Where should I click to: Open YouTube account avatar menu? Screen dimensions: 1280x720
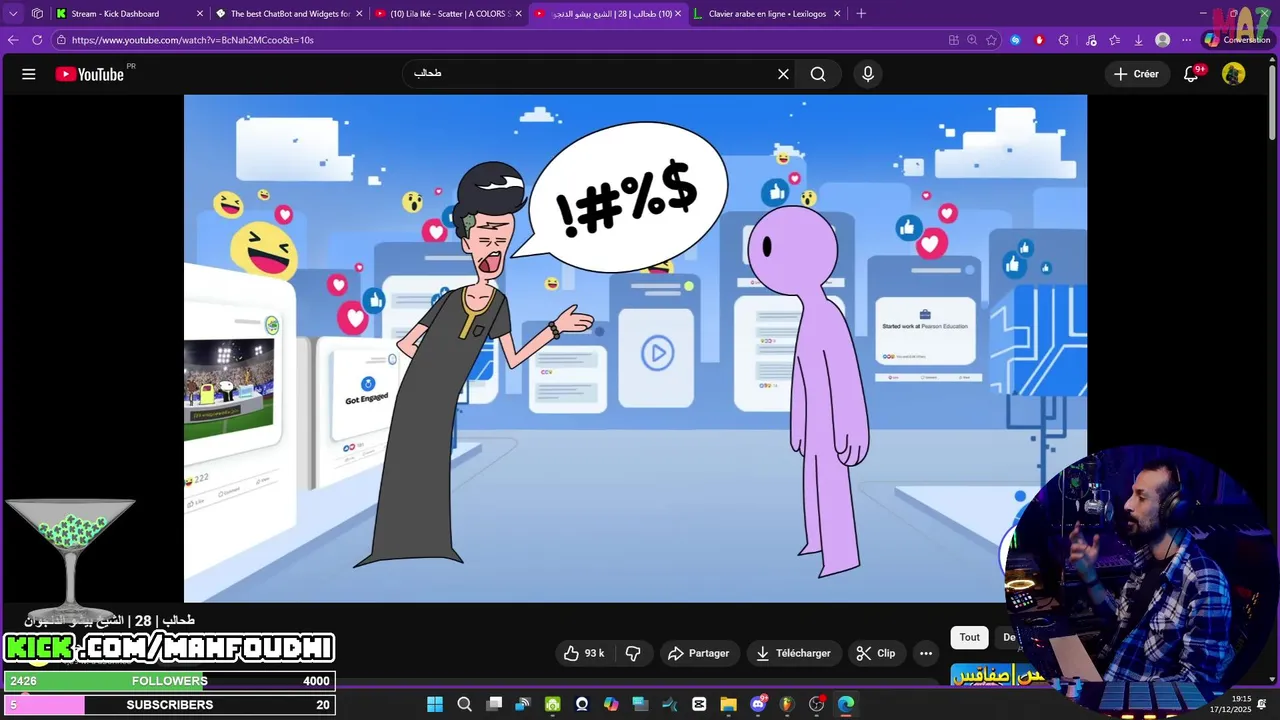coord(1233,74)
